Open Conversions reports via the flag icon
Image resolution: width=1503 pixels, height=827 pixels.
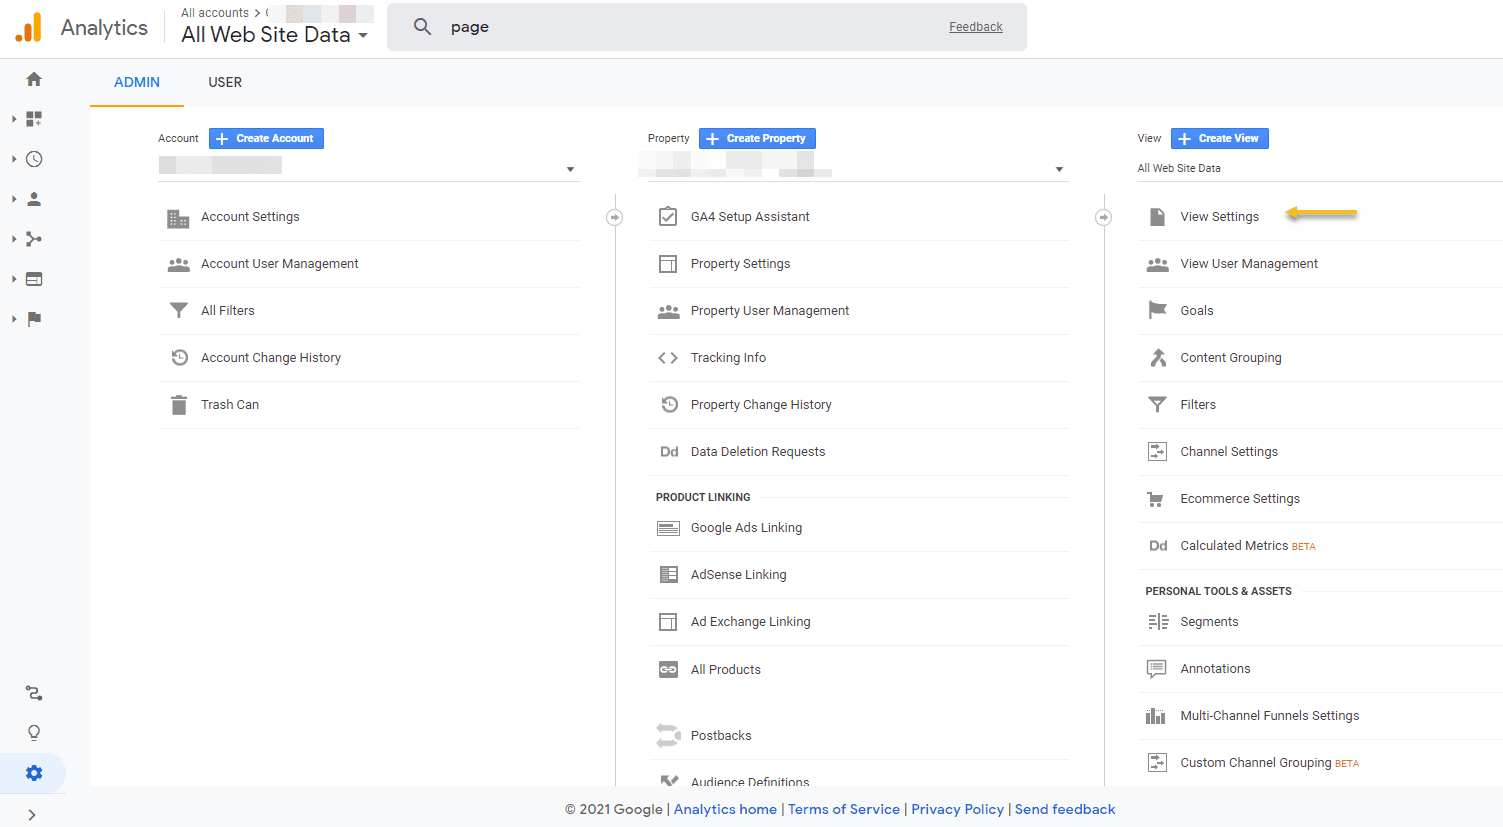click(33, 318)
